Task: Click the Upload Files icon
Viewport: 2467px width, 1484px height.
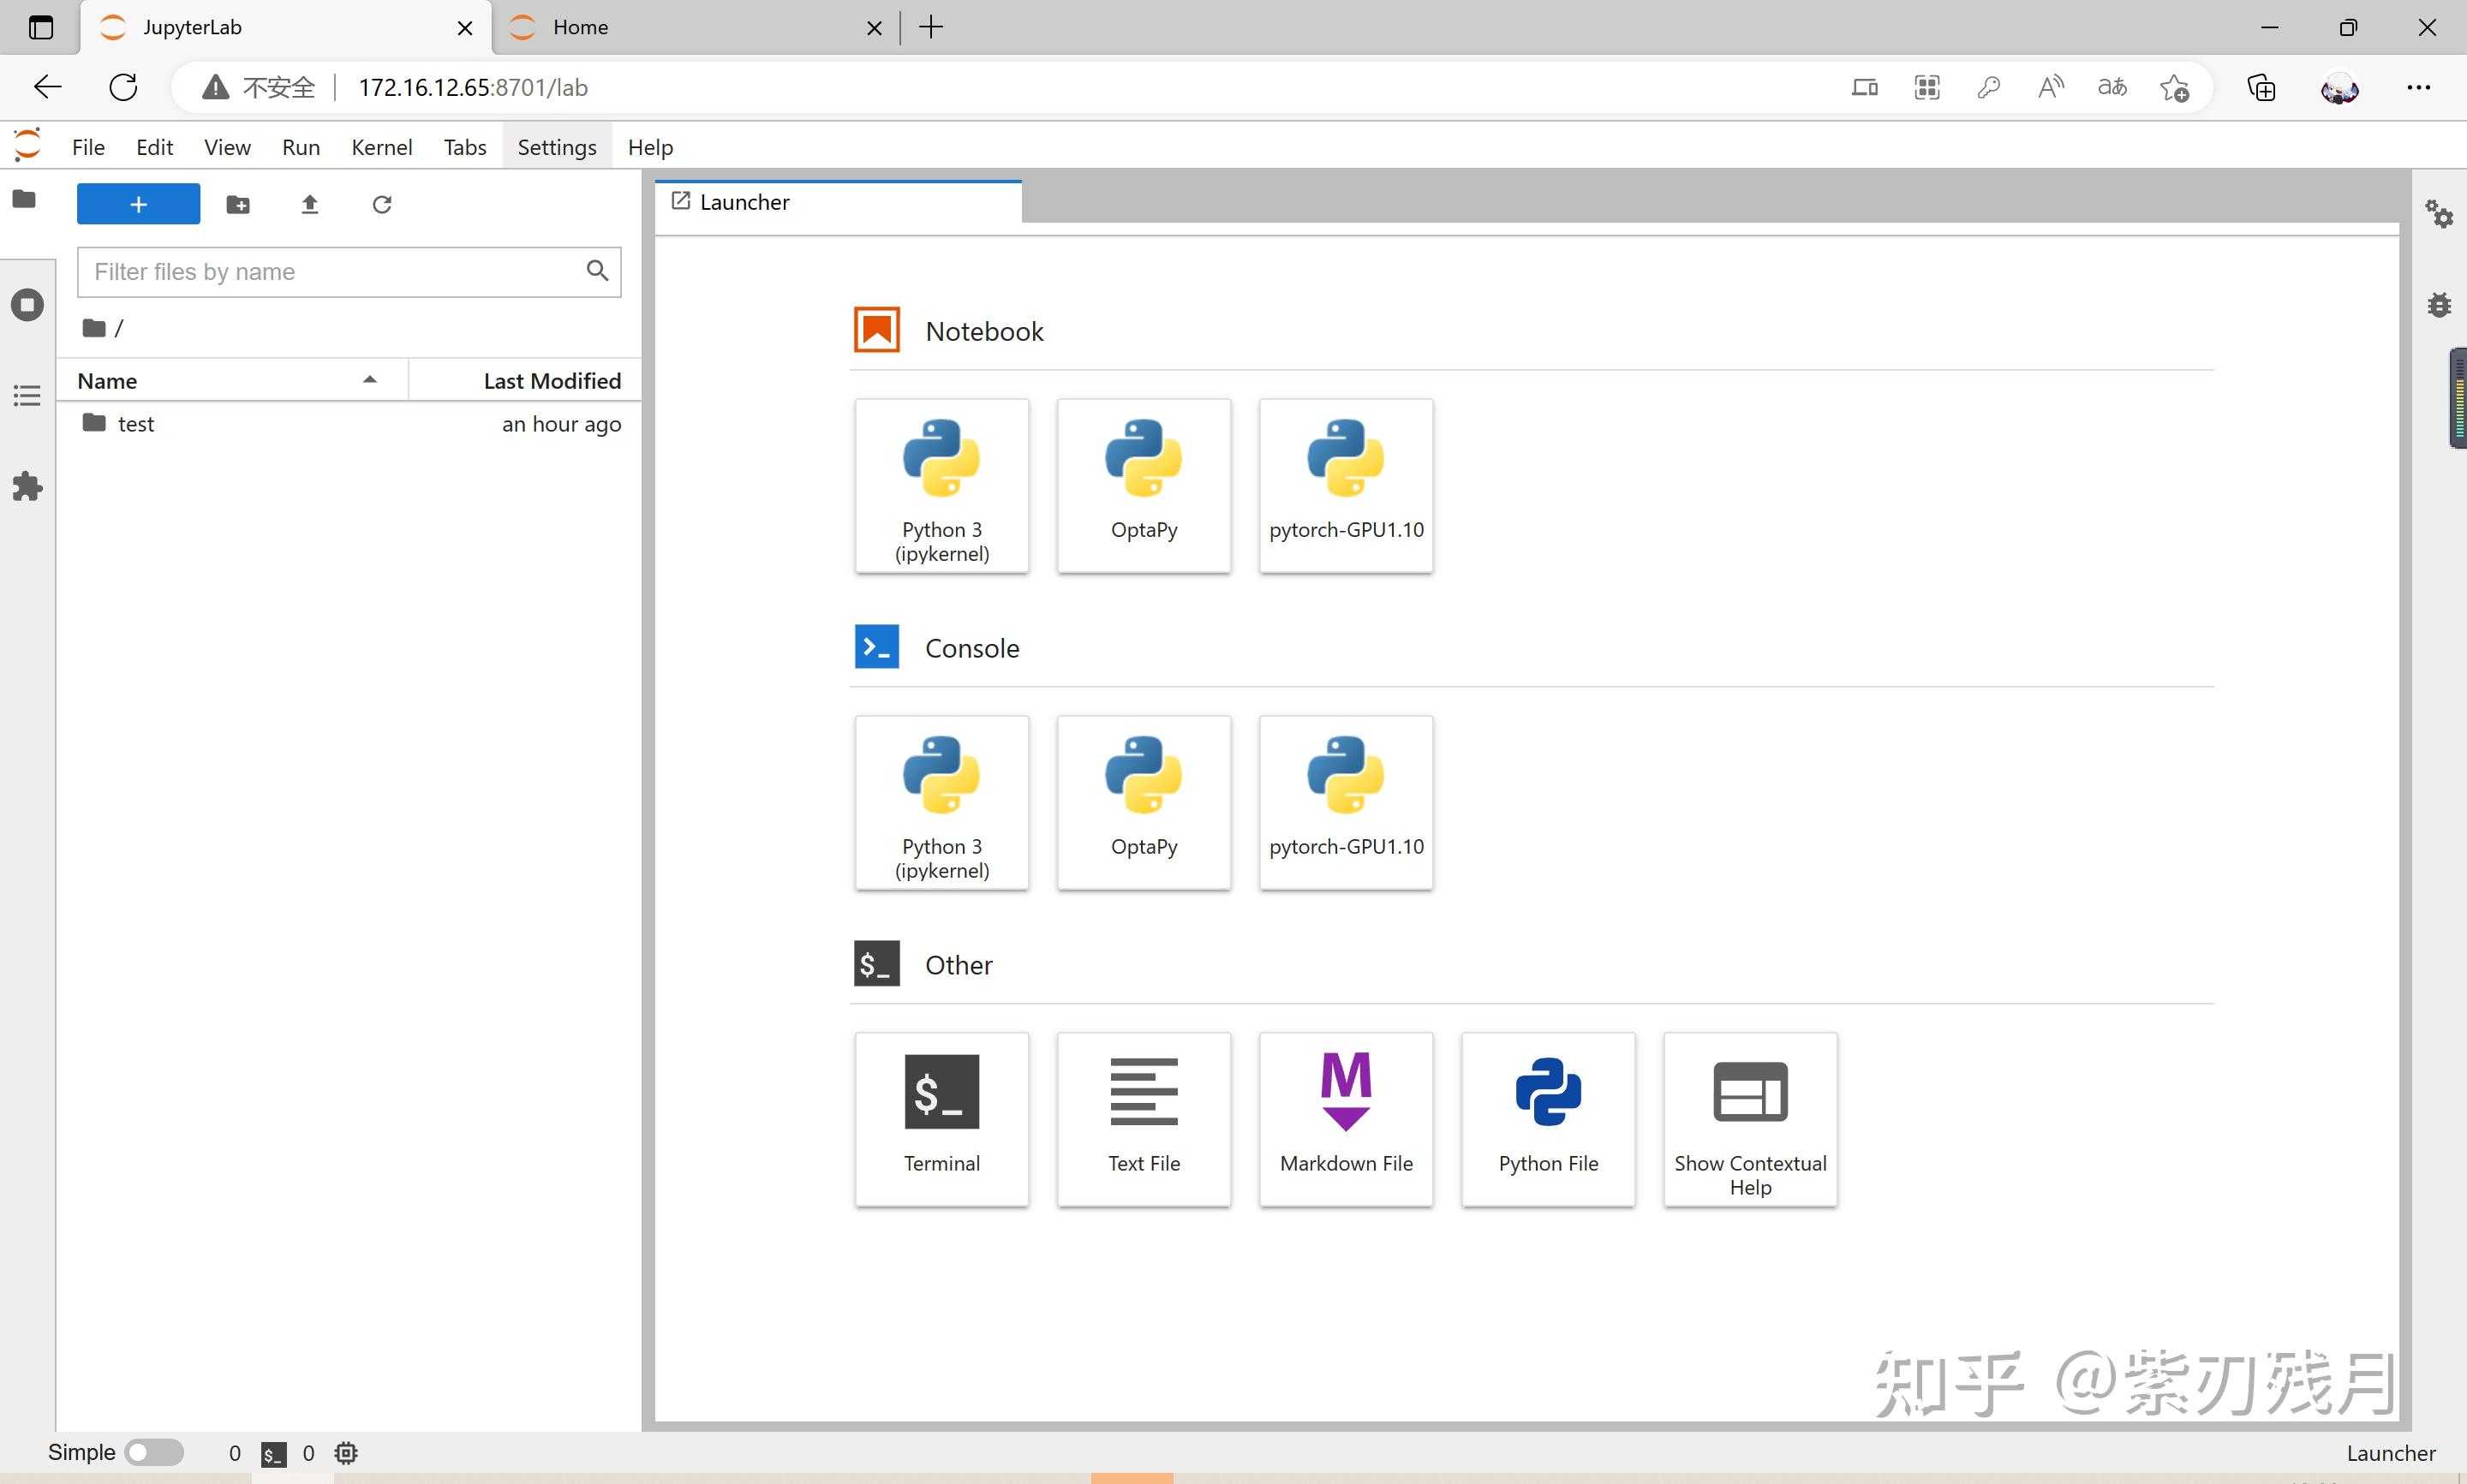Action: coord(310,205)
